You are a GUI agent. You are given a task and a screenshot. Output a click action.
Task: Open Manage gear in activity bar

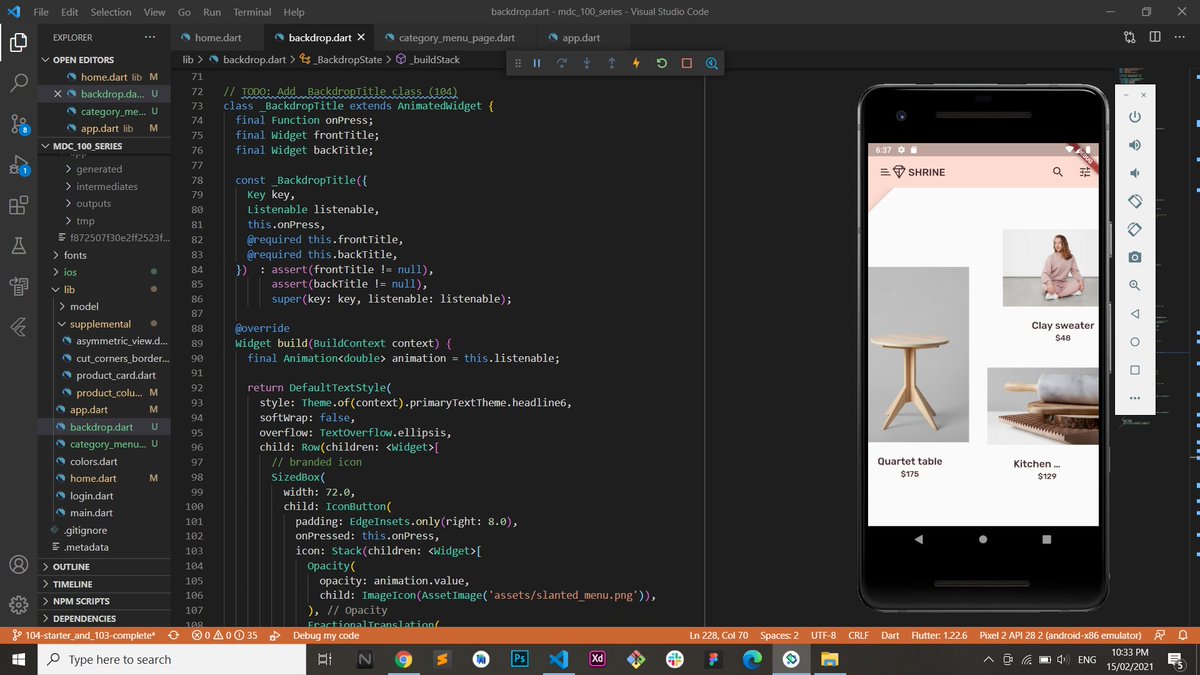tap(18, 605)
